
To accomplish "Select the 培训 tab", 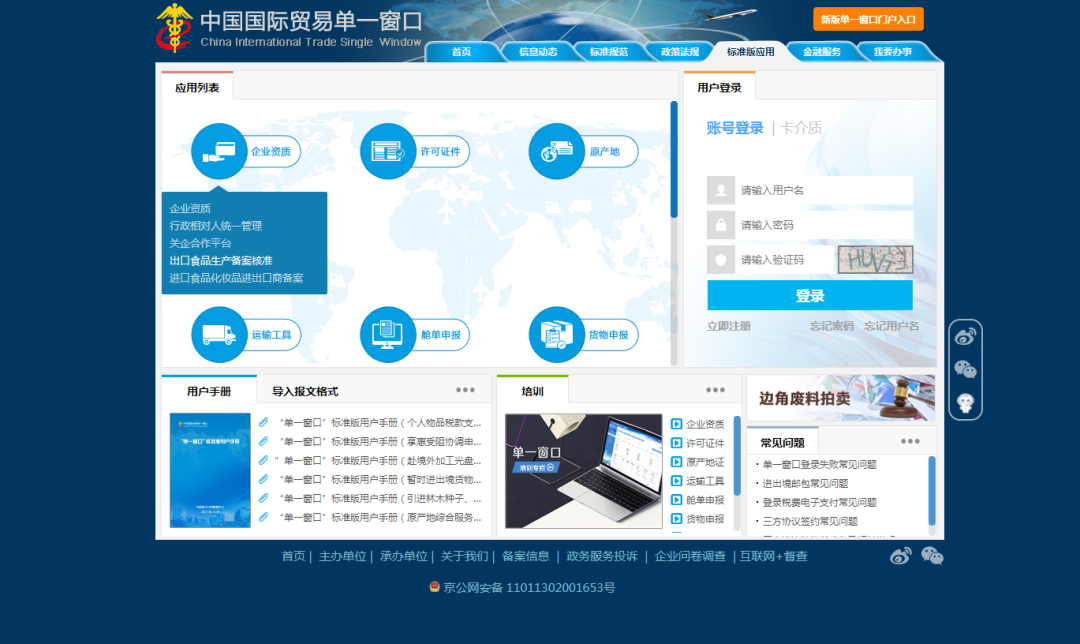I will (532, 391).
